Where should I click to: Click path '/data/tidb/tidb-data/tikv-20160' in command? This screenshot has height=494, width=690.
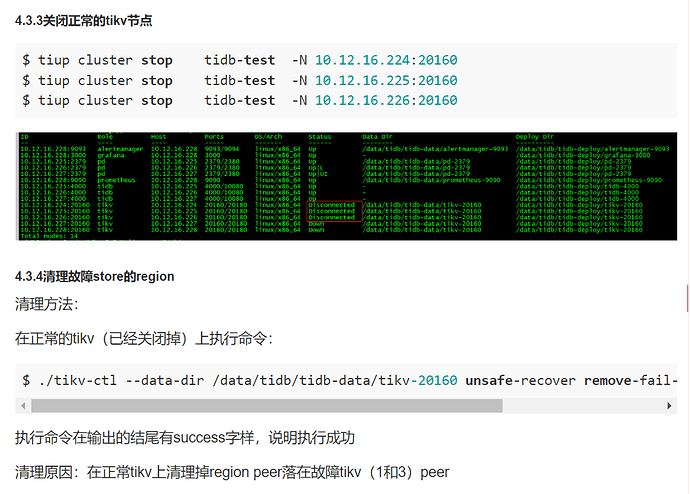click(335, 380)
